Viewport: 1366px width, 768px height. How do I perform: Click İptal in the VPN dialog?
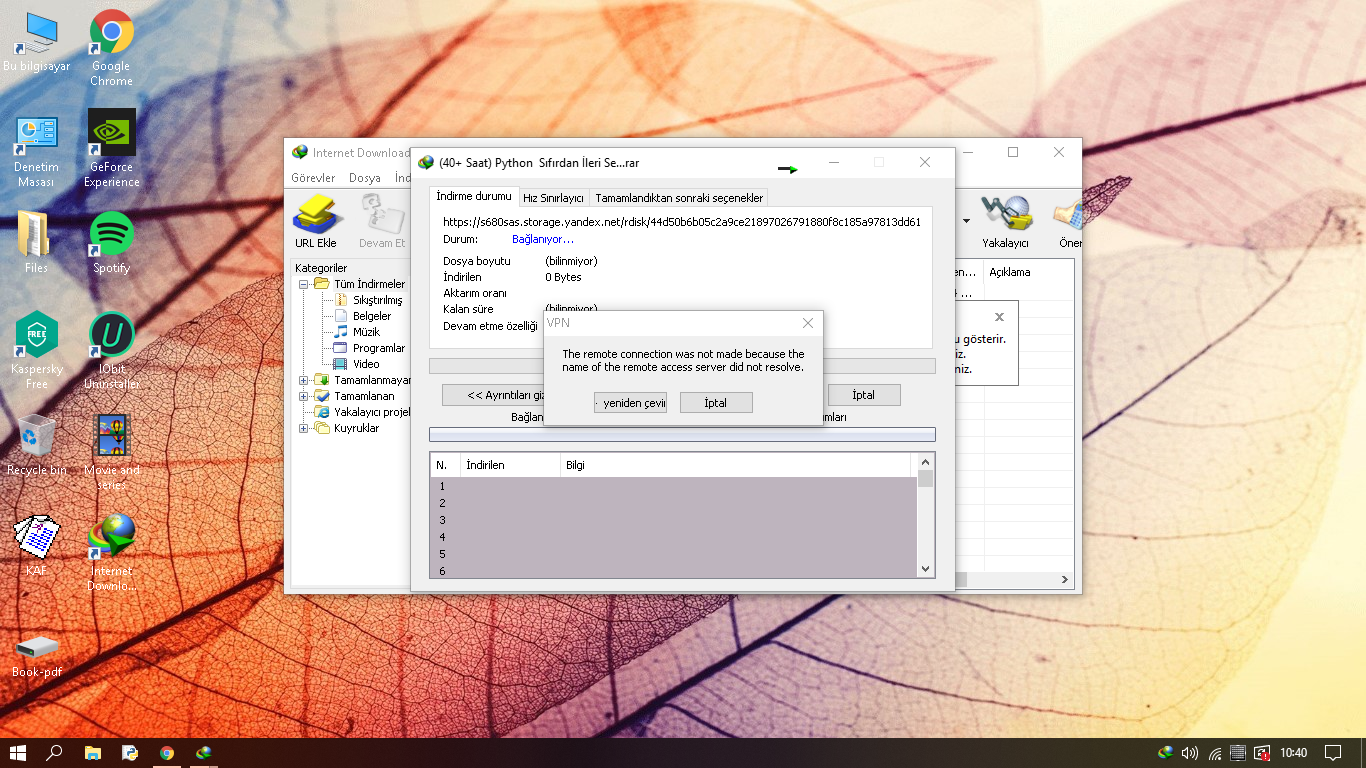coord(715,403)
